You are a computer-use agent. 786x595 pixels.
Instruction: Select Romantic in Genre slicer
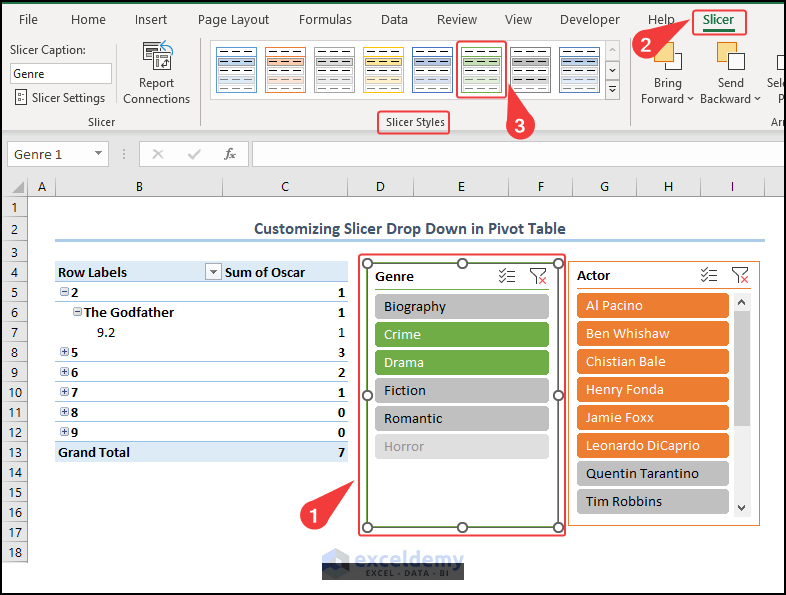point(462,419)
